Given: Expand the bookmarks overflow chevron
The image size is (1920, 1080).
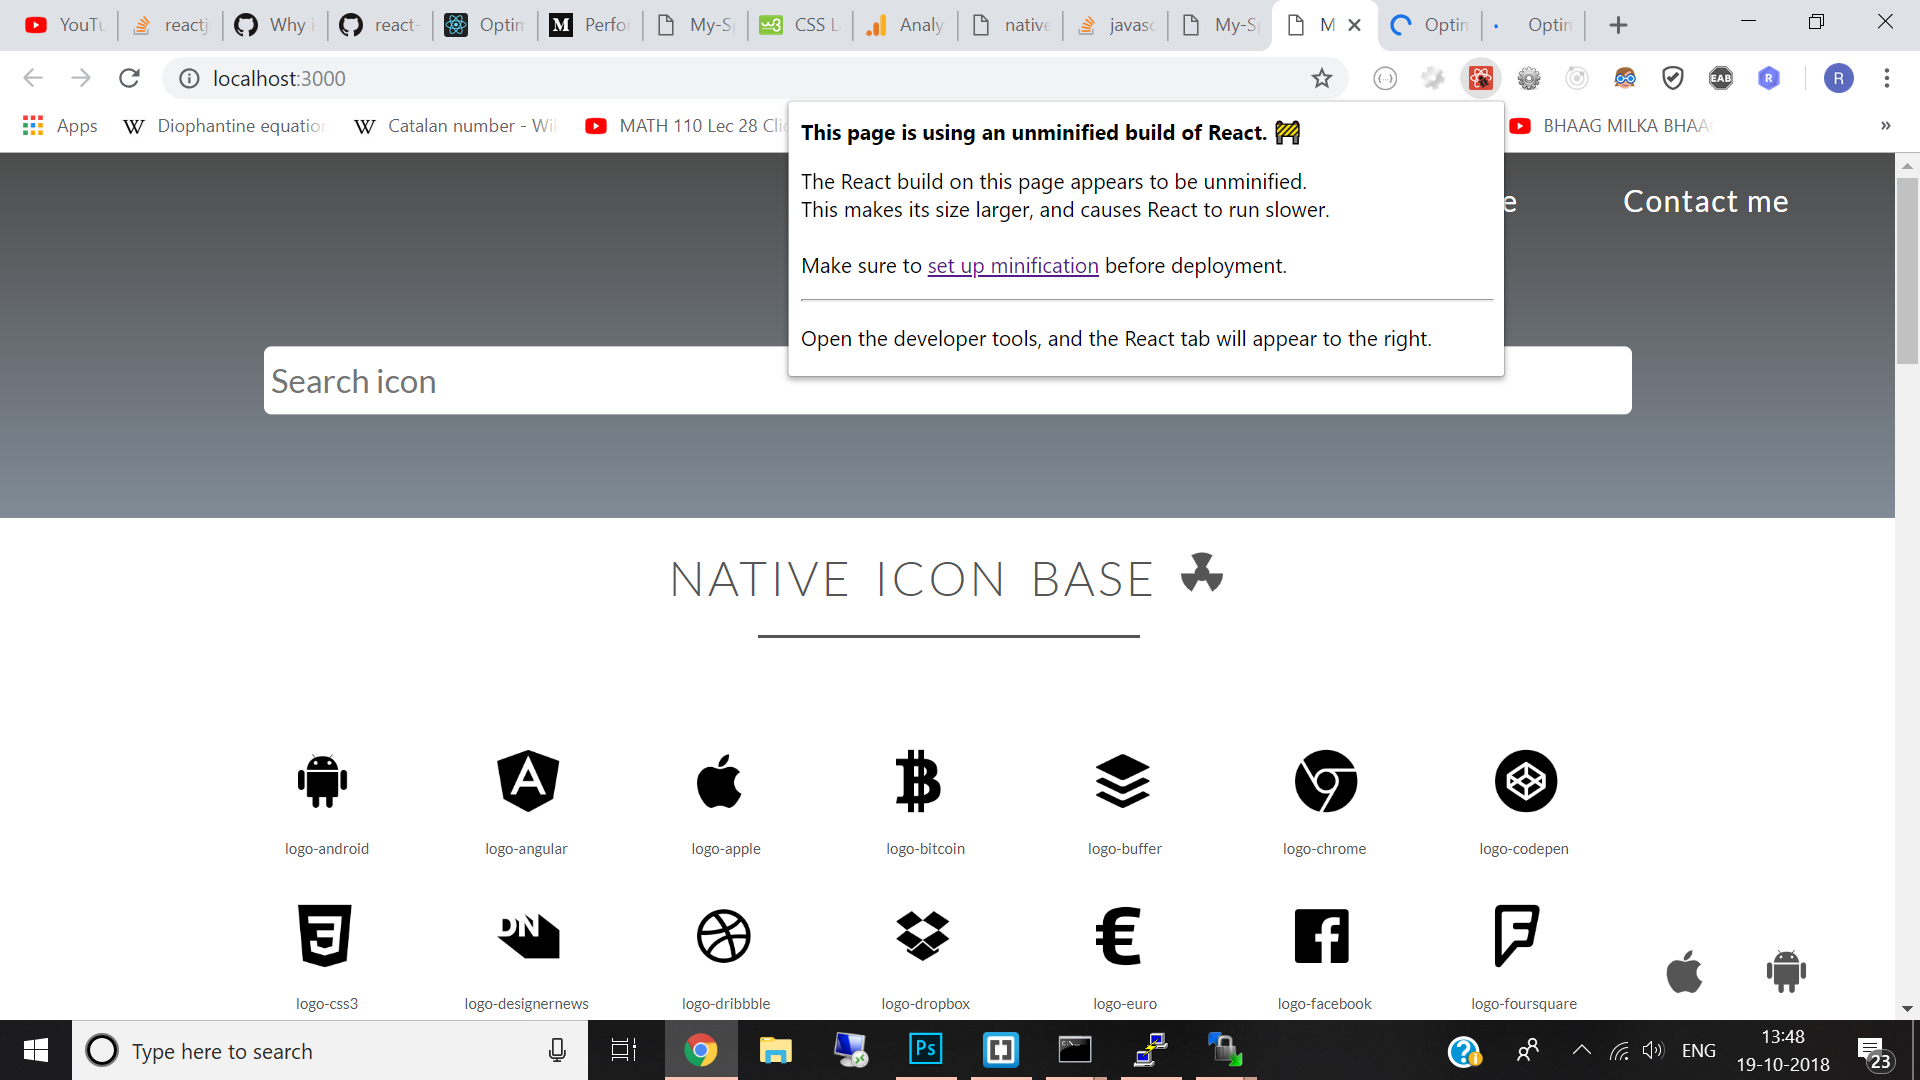Looking at the screenshot, I should click(1885, 126).
